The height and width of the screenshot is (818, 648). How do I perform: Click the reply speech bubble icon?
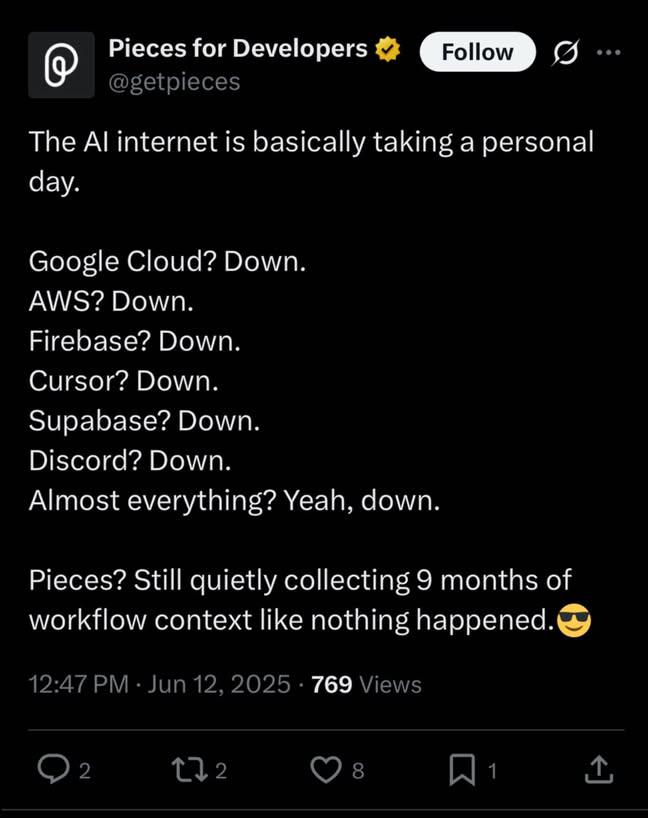[x=51, y=768]
